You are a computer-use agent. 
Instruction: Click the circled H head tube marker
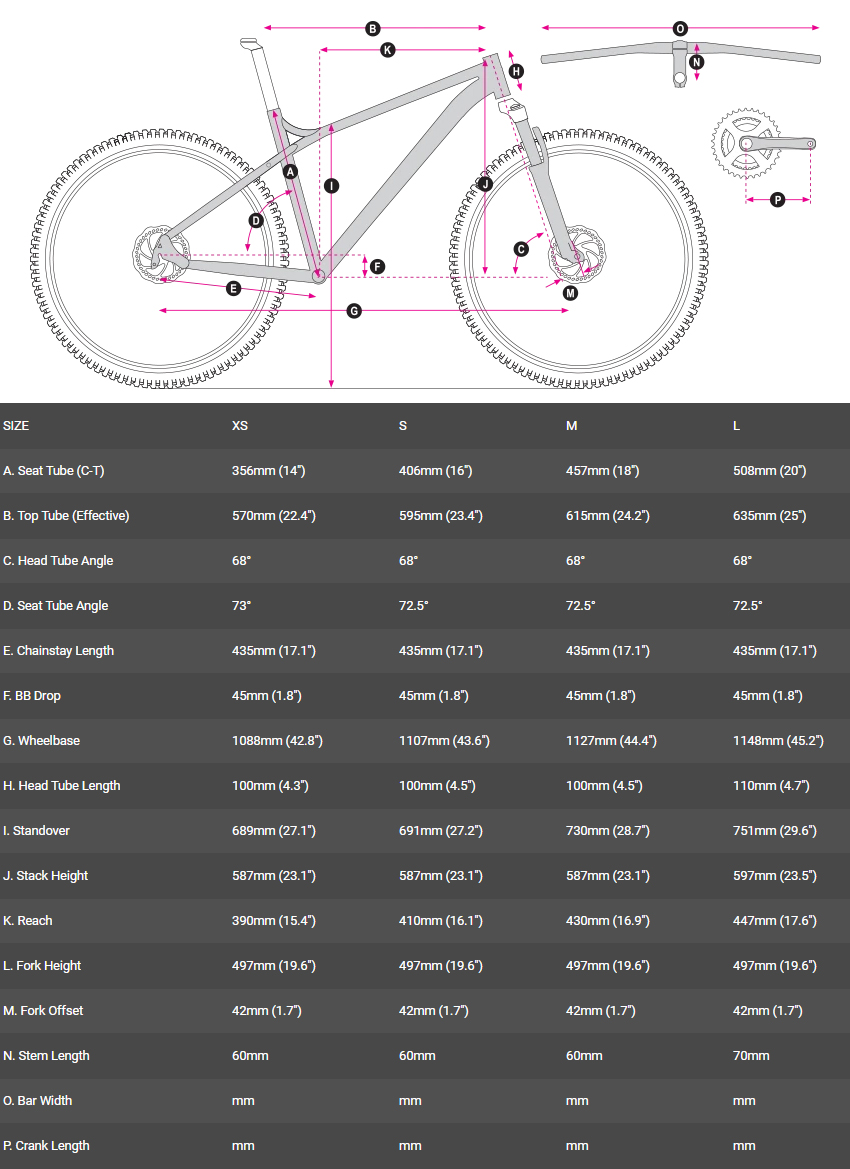coord(516,71)
